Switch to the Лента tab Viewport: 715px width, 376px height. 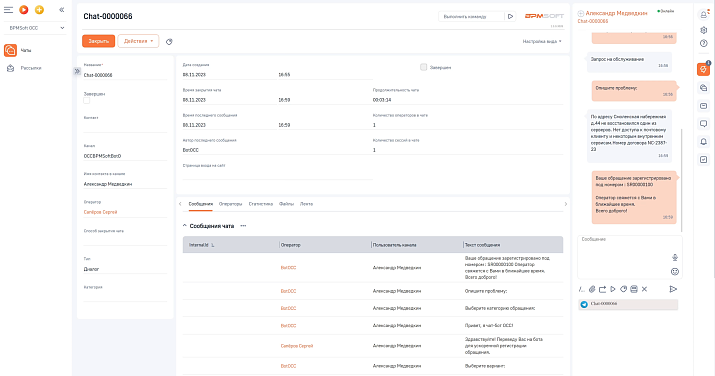pyautogui.click(x=306, y=204)
